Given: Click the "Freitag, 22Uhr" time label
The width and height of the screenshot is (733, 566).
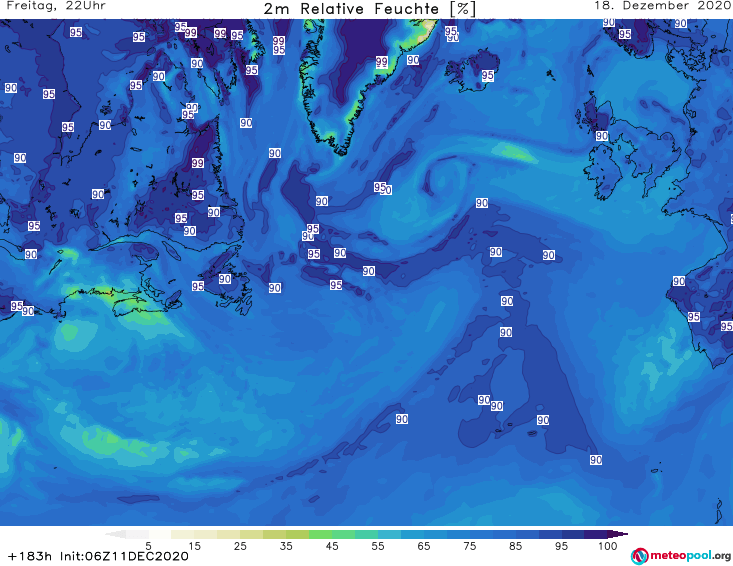Looking at the screenshot, I should pos(56,6).
